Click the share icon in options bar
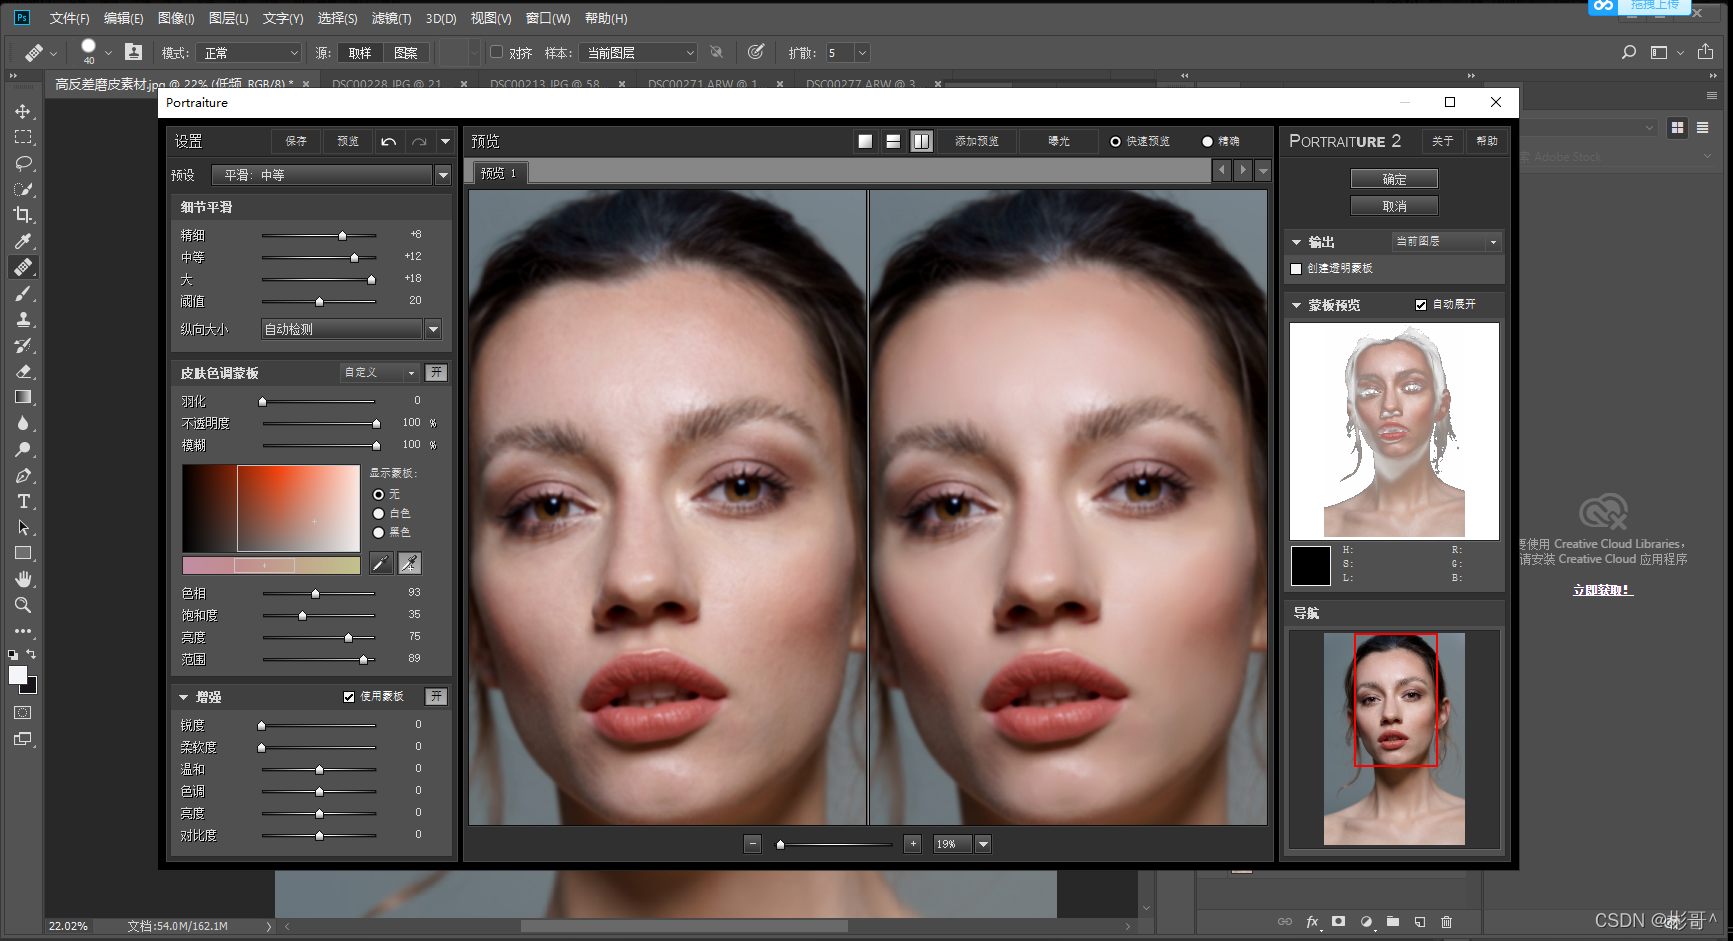Screen dimensions: 1733x941 [1706, 52]
